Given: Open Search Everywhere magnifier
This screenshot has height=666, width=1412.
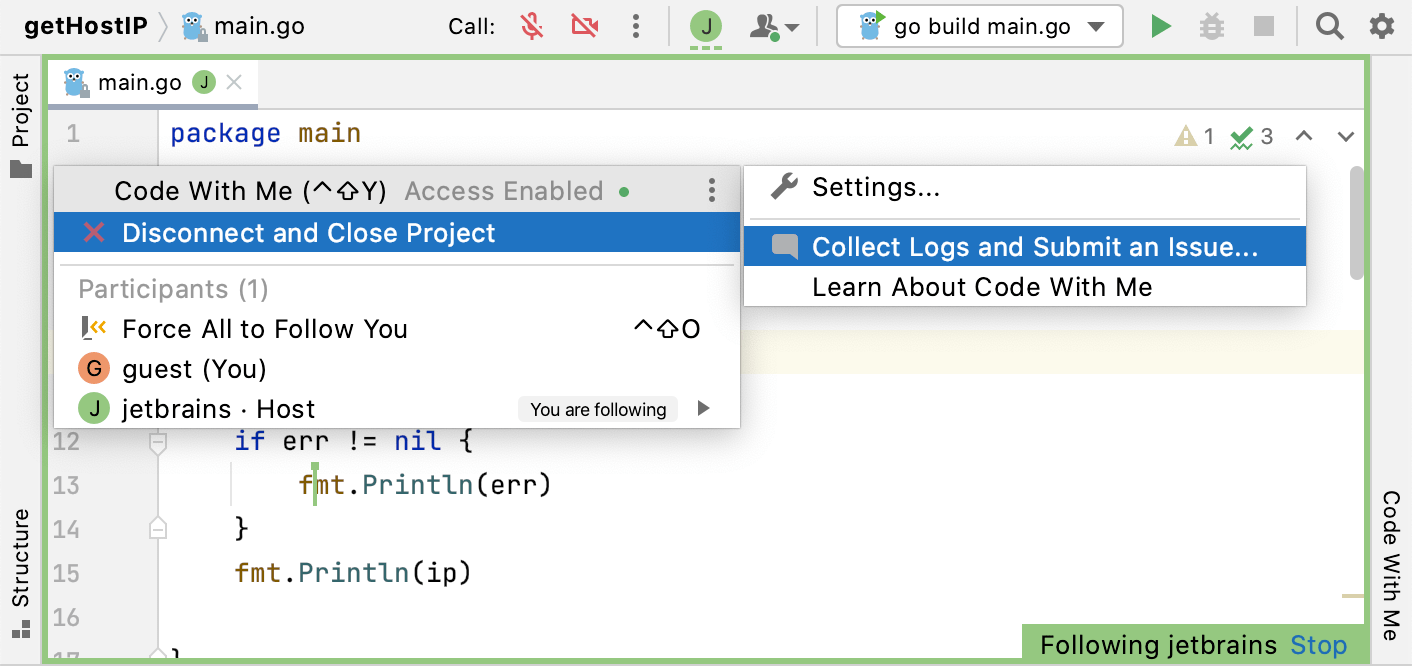Looking at the screenshot, I should pyautogui.click(x=1329, y=27).
